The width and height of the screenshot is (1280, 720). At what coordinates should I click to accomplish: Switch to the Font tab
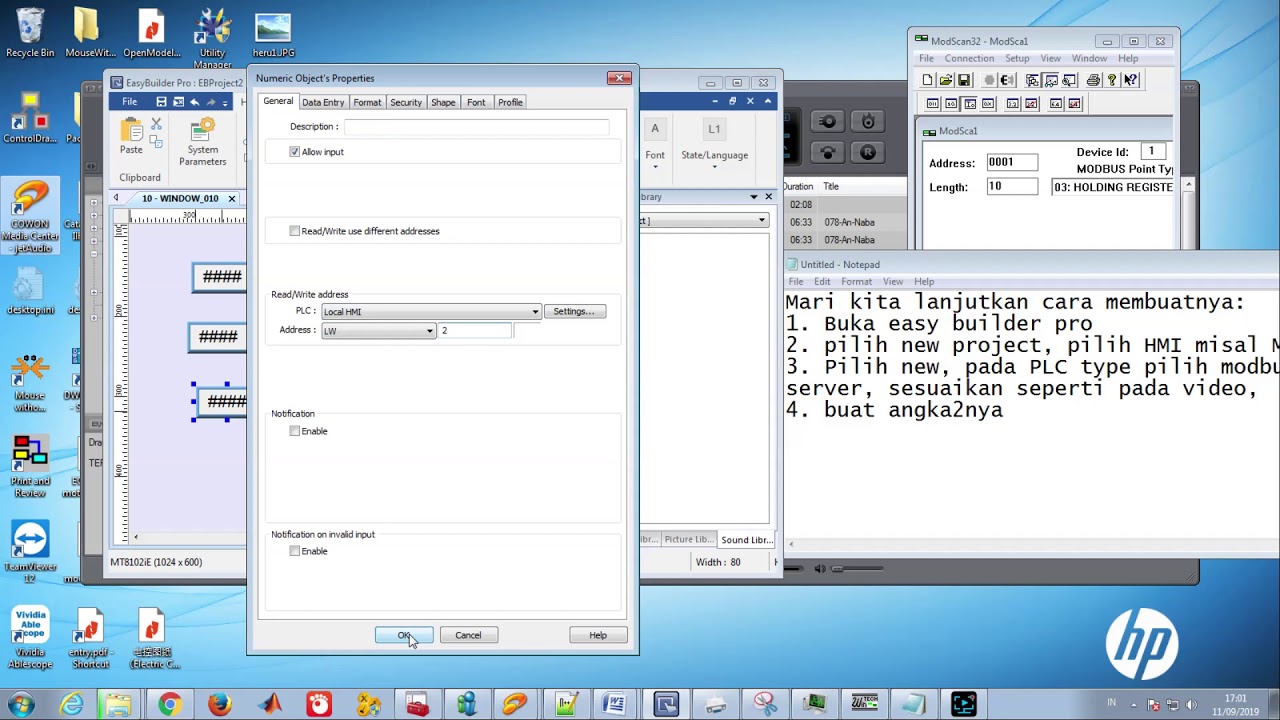click(476, 102)
